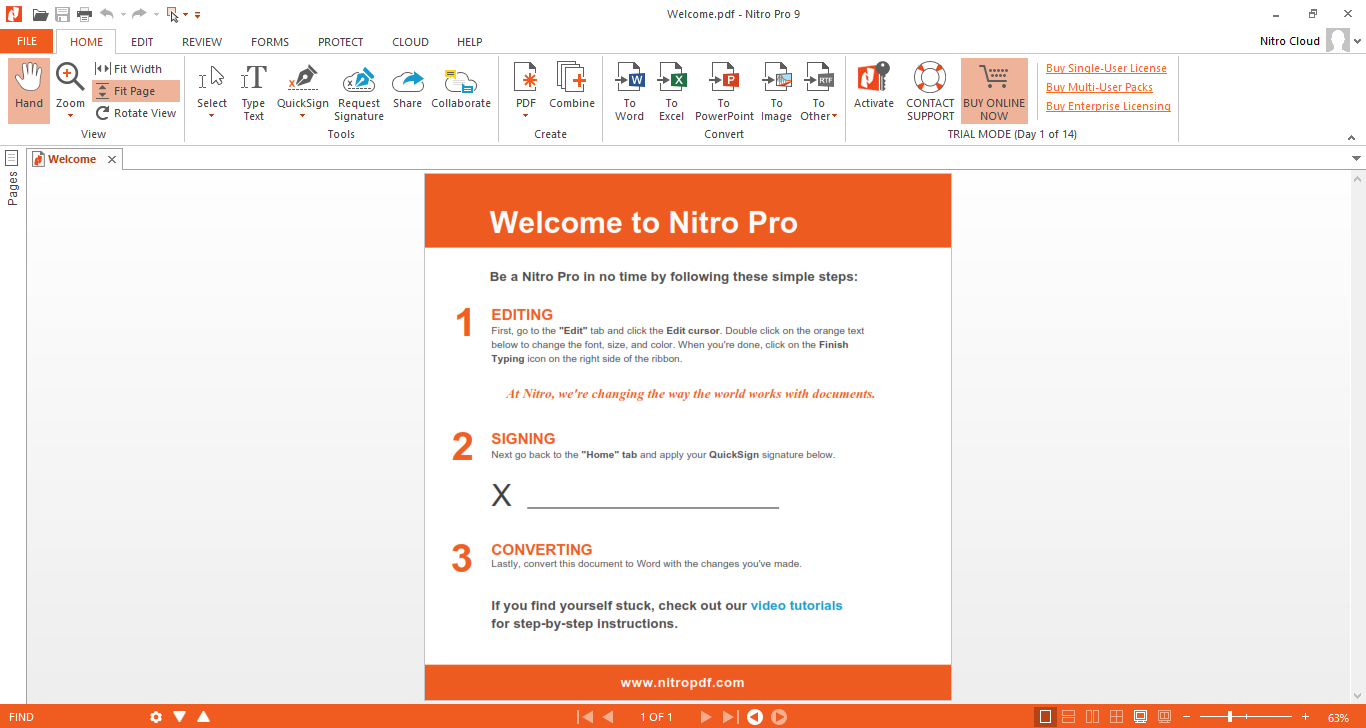Switch to the CLOUD tab
Image resolution: width=1366 pixels, height=728 pixels.
pos(410,42)
